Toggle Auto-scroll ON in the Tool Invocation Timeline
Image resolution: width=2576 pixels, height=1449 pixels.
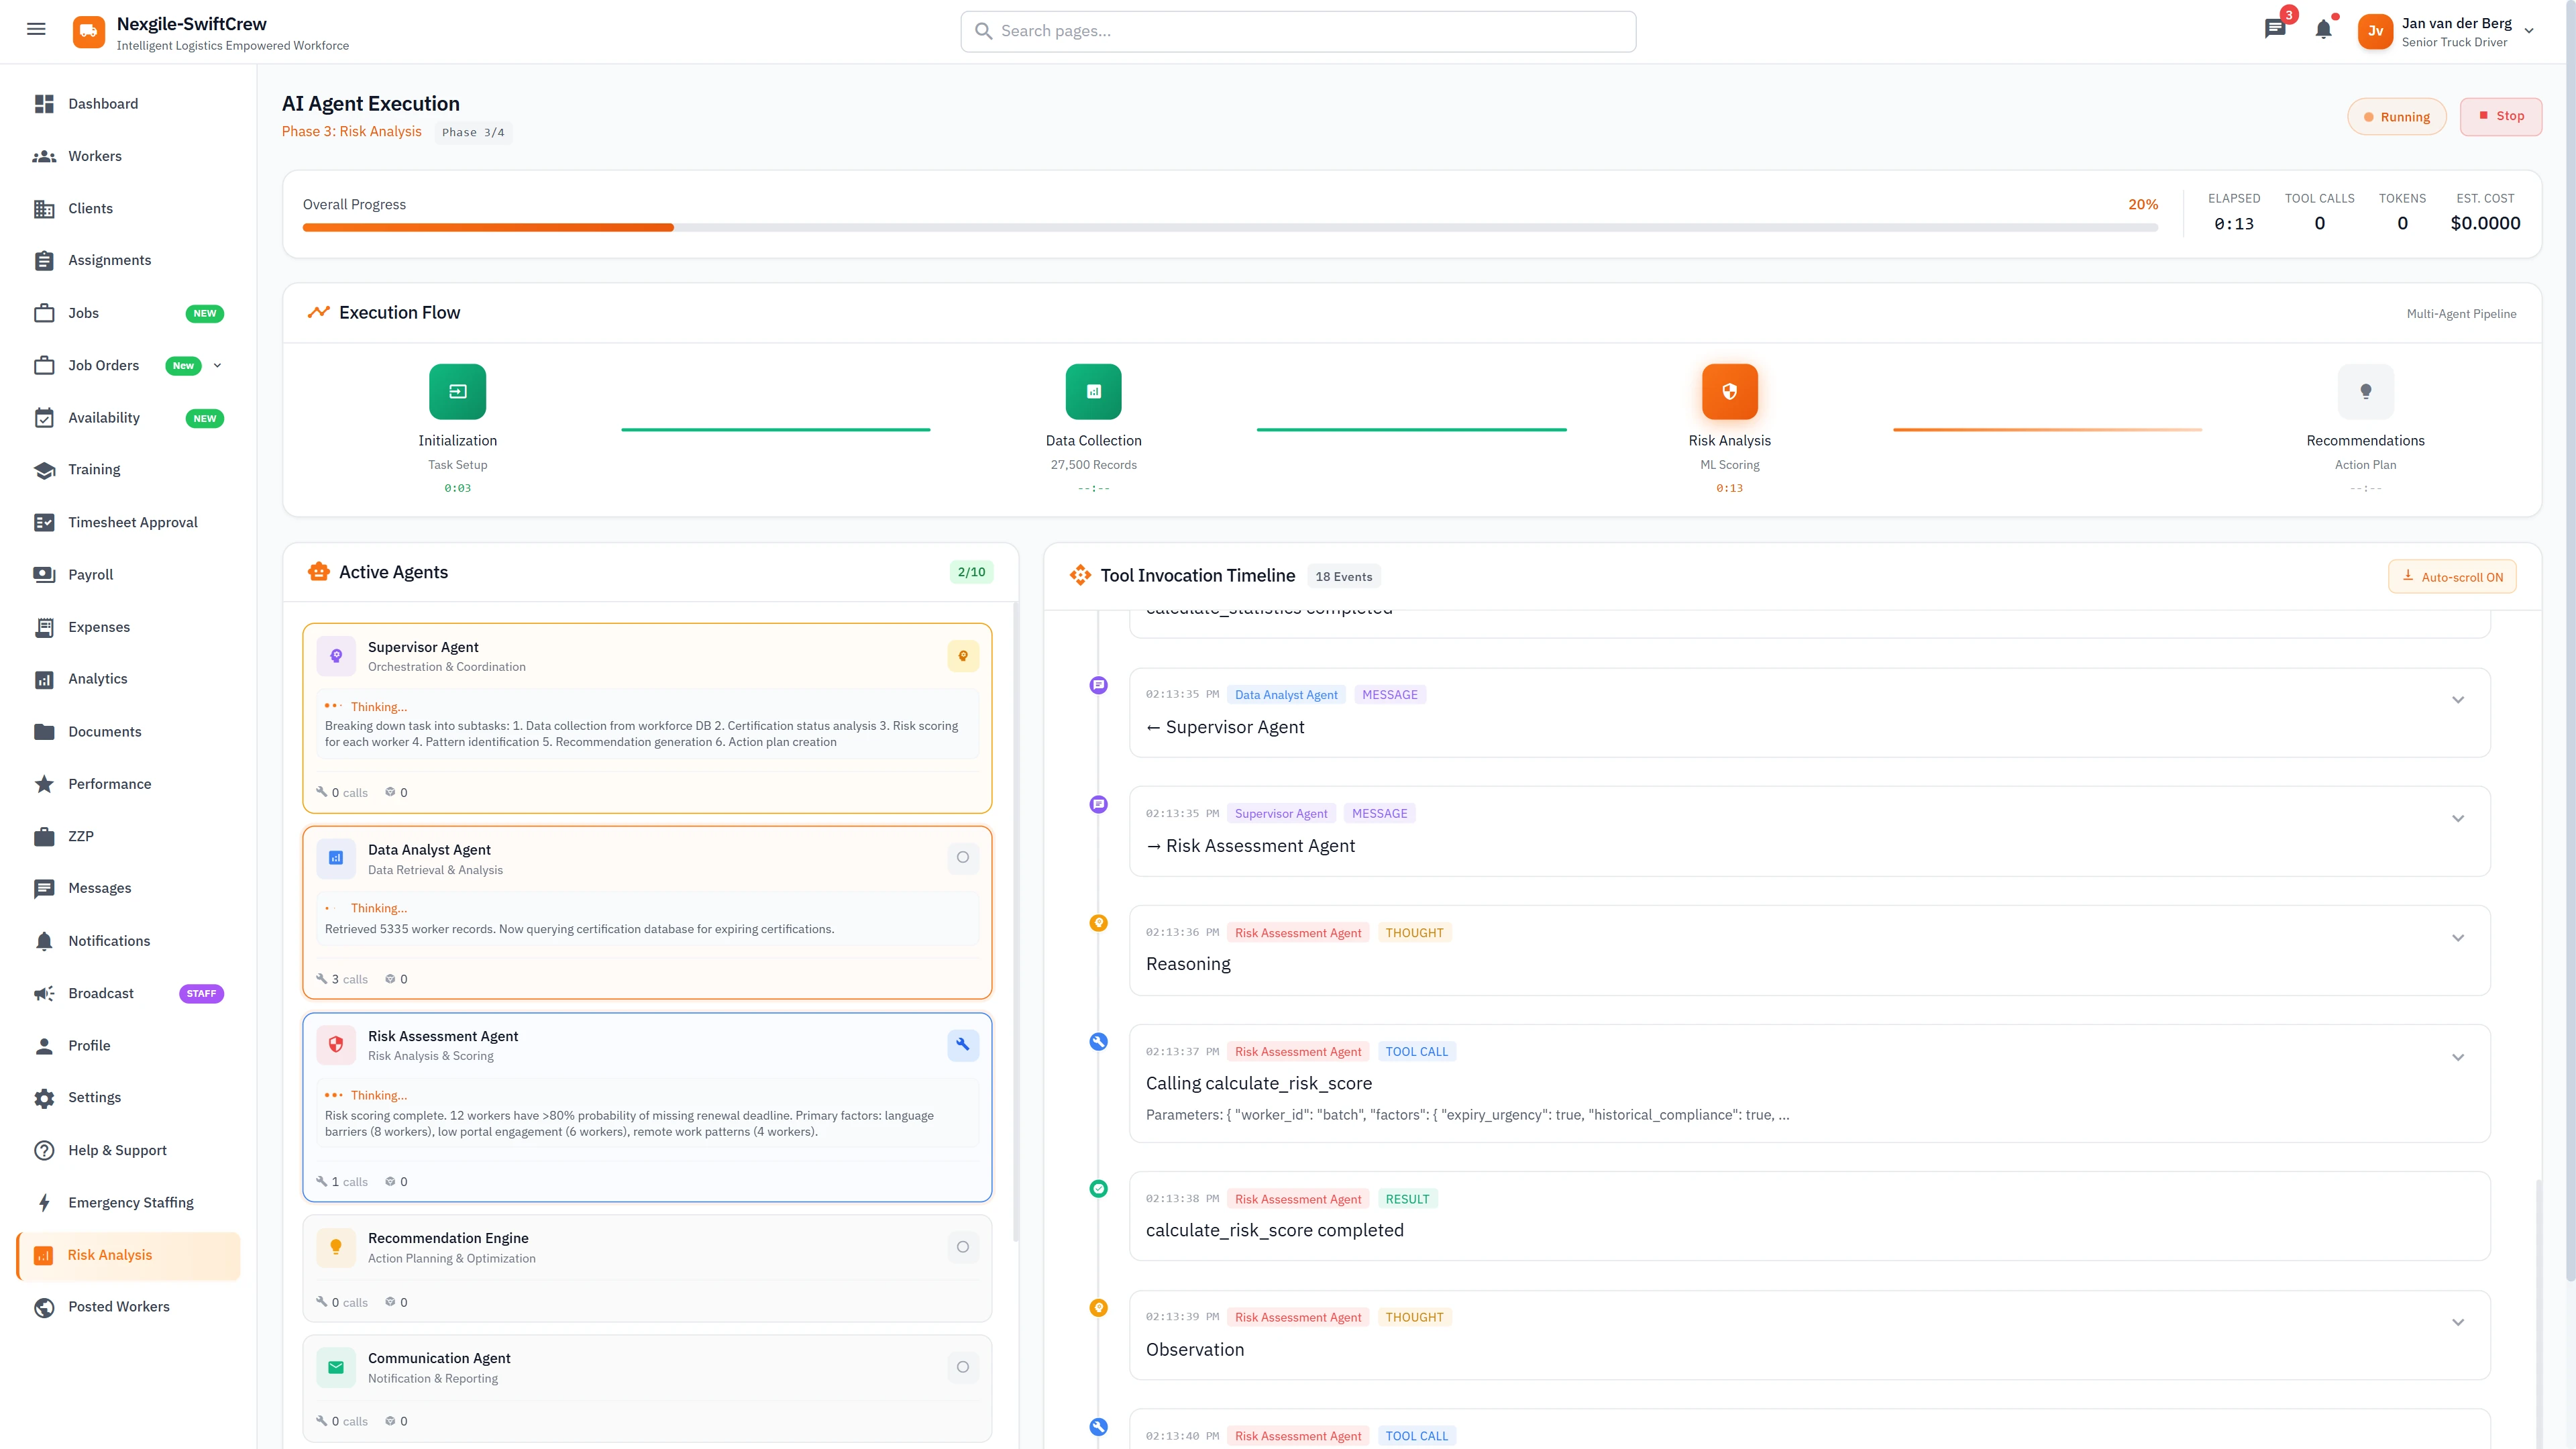coord(2451,576)
